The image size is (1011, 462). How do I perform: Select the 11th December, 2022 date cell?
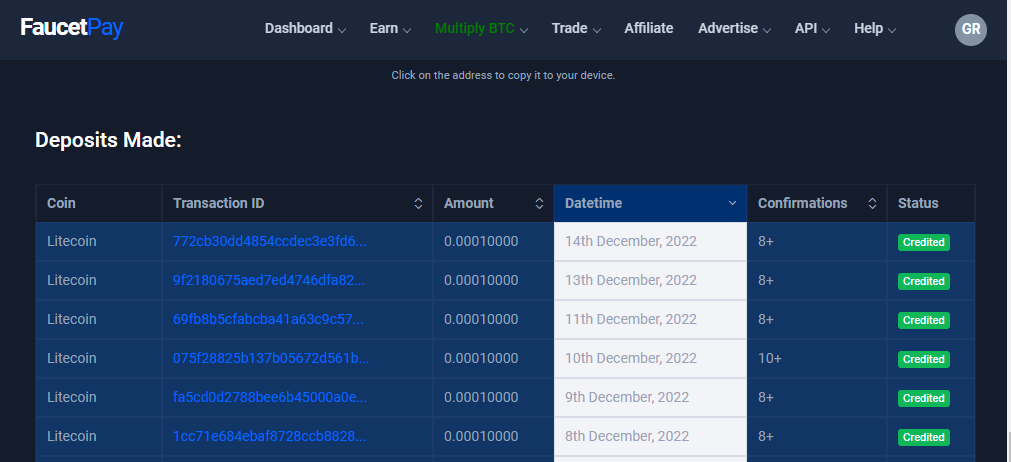click(651, 320)
